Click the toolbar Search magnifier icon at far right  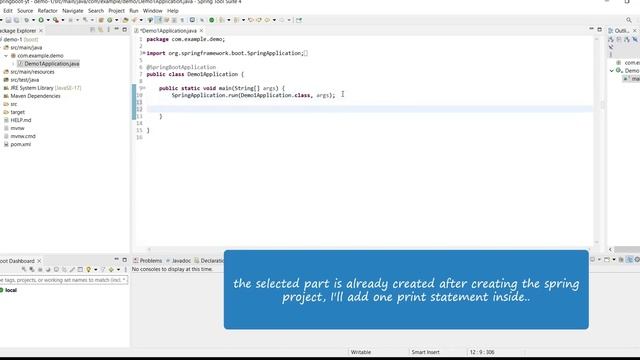point(629,20)
